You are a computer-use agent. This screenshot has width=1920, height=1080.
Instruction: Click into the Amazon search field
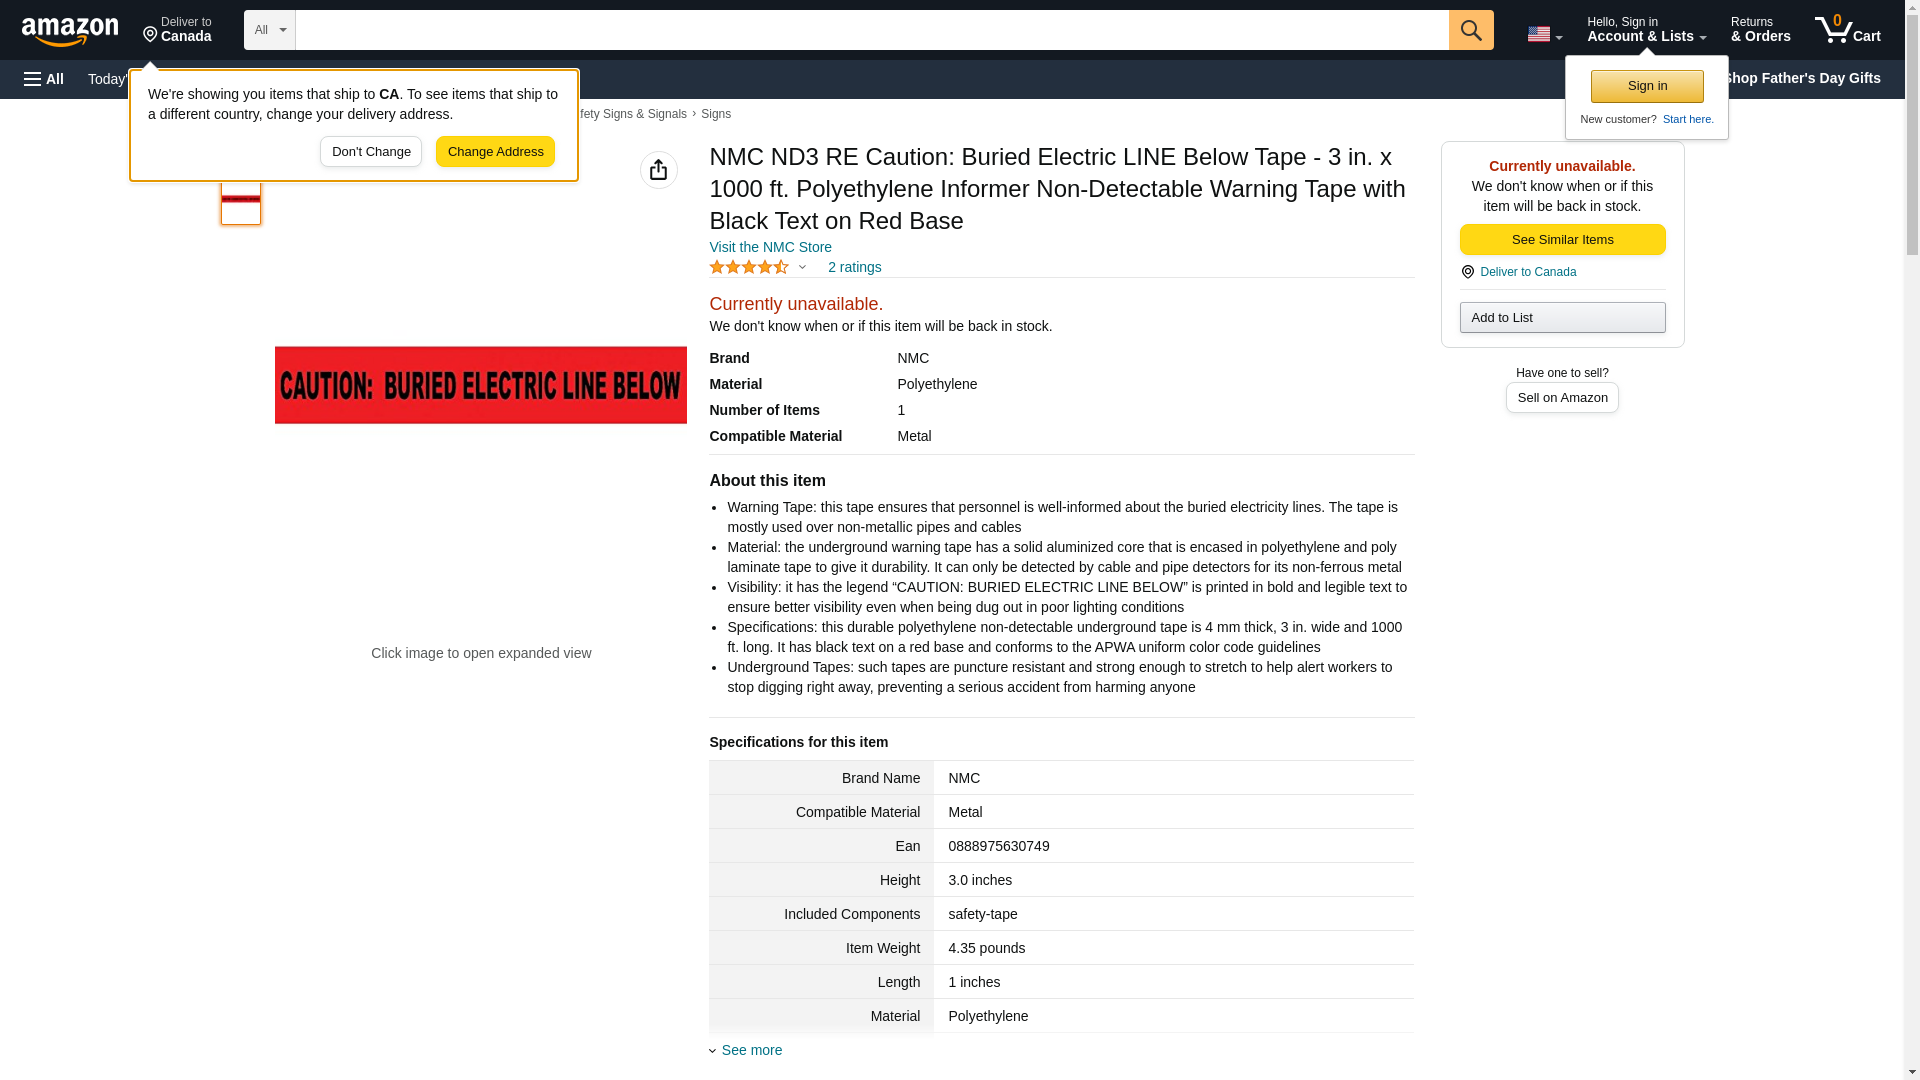(x=870, y=30)
